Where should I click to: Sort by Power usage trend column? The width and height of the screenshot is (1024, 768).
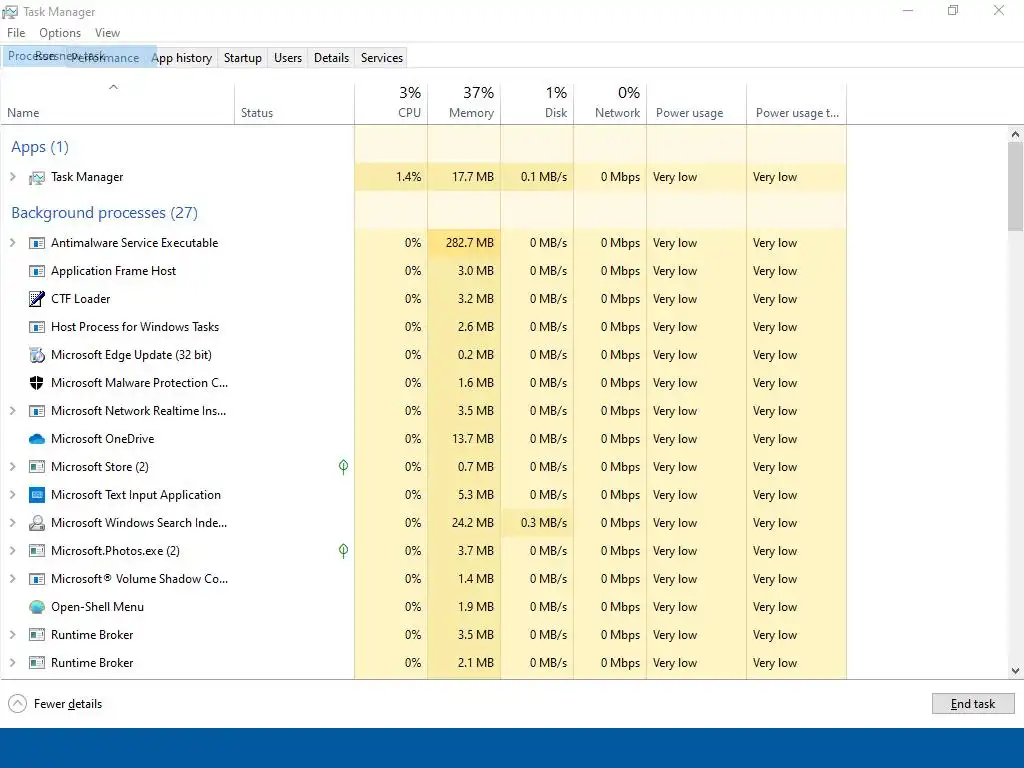(797, 104)
